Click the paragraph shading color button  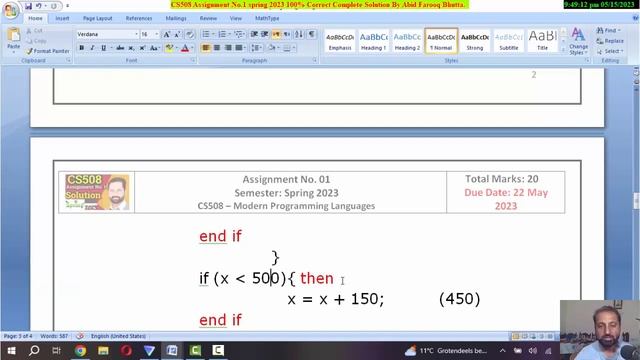coord(271,48)
